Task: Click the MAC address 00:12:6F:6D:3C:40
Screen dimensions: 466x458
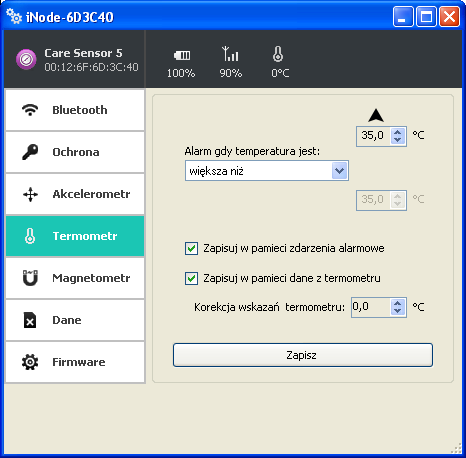Action: coord(91,67)
